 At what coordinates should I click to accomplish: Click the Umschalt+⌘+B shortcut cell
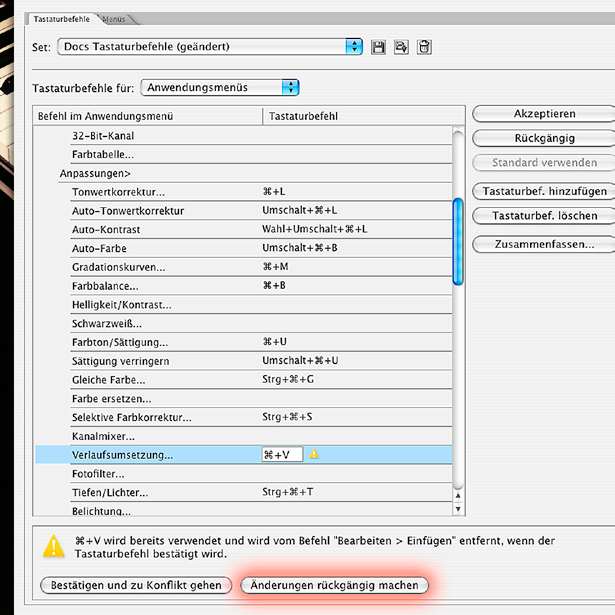(300, 248)
